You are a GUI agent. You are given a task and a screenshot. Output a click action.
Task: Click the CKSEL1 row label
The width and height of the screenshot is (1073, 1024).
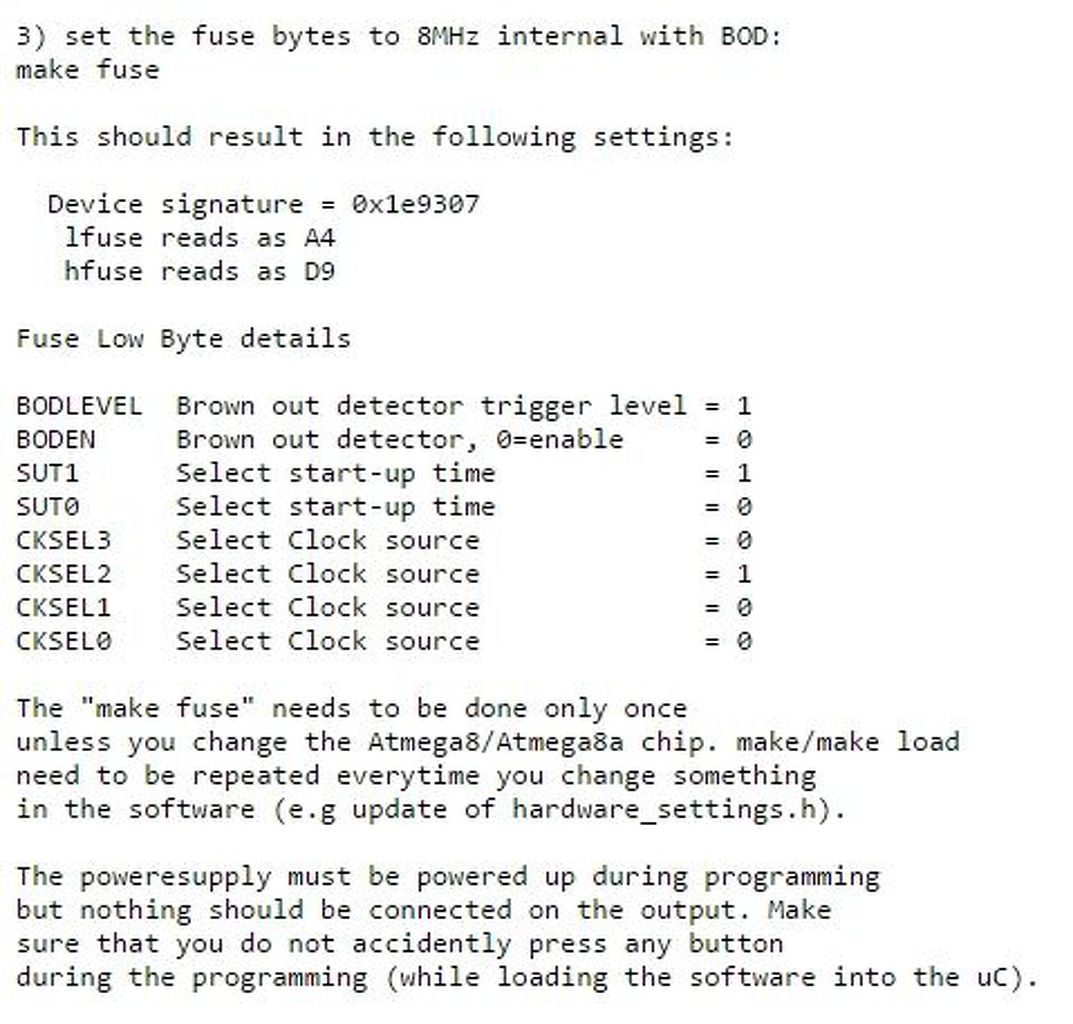click(63, 607)
